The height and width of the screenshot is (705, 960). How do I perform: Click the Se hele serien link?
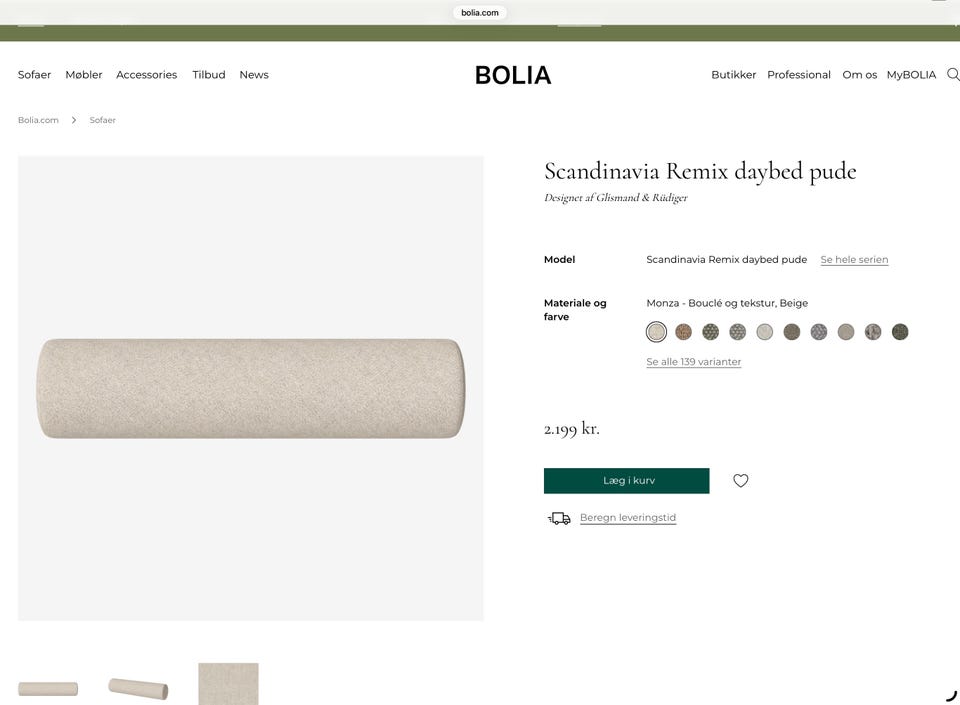(854, 260)
